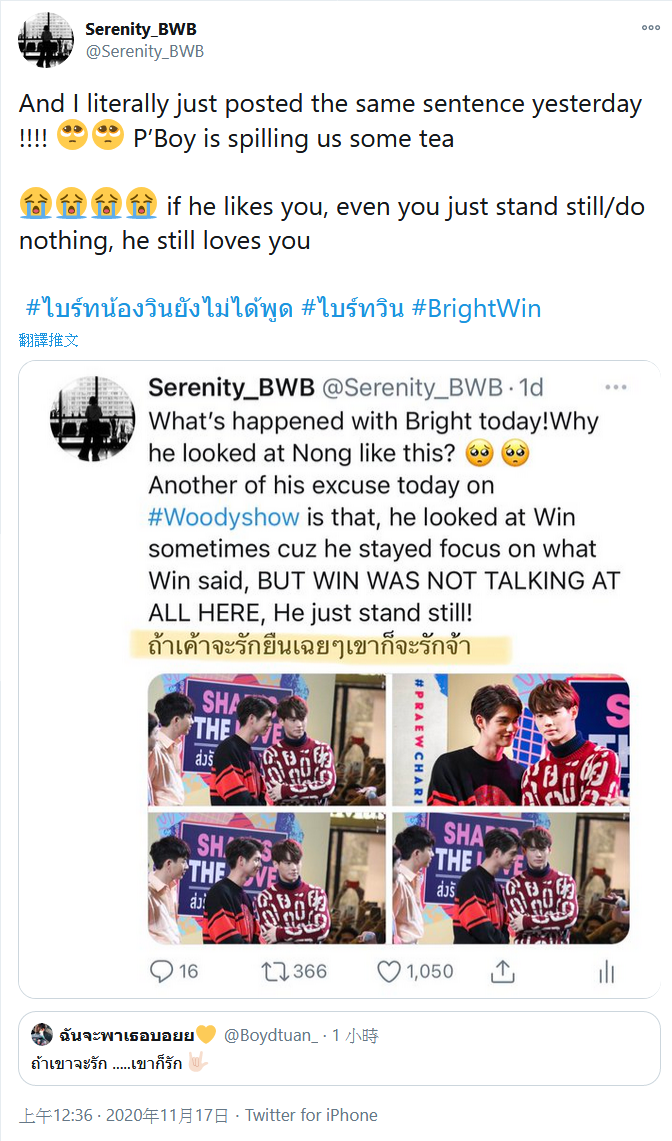The width and height of the screenshot is (672, 1141).
Task: Open the #ไบร์ทวิน hashtag link
Action: click(x=352, y=309)
